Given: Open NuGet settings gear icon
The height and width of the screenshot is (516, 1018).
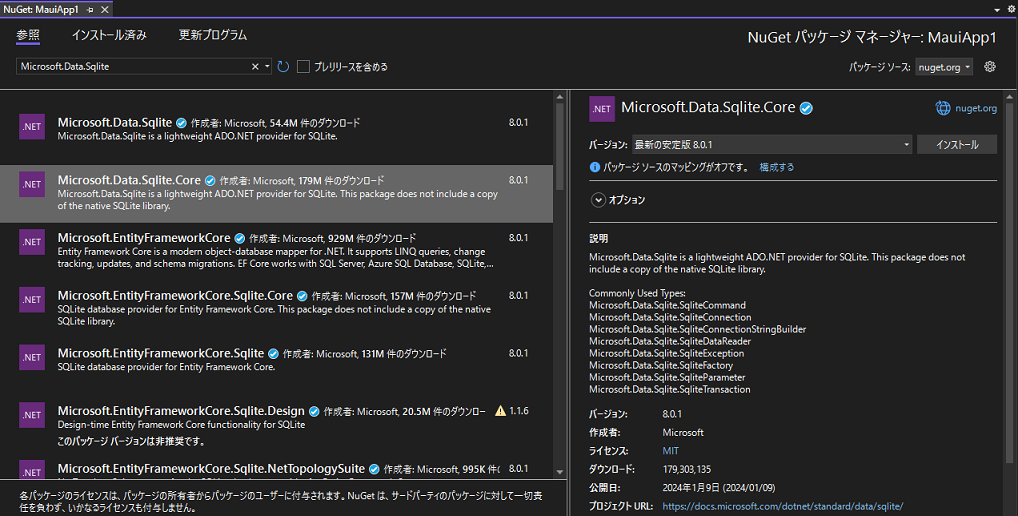Looking at the screenshot, I should [990, 66].
